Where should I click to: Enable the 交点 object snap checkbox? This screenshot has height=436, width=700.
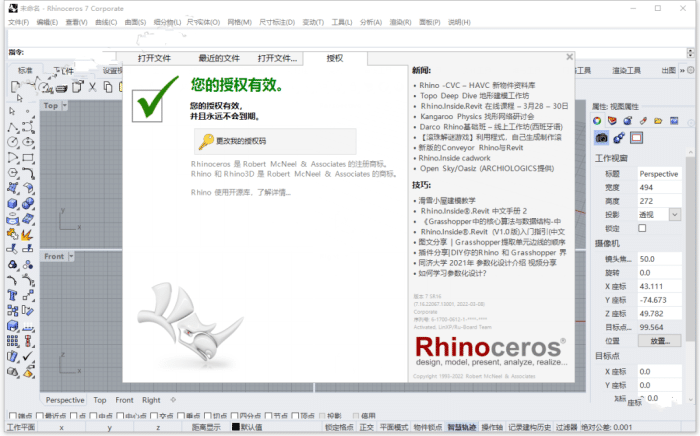click(154, 416)
